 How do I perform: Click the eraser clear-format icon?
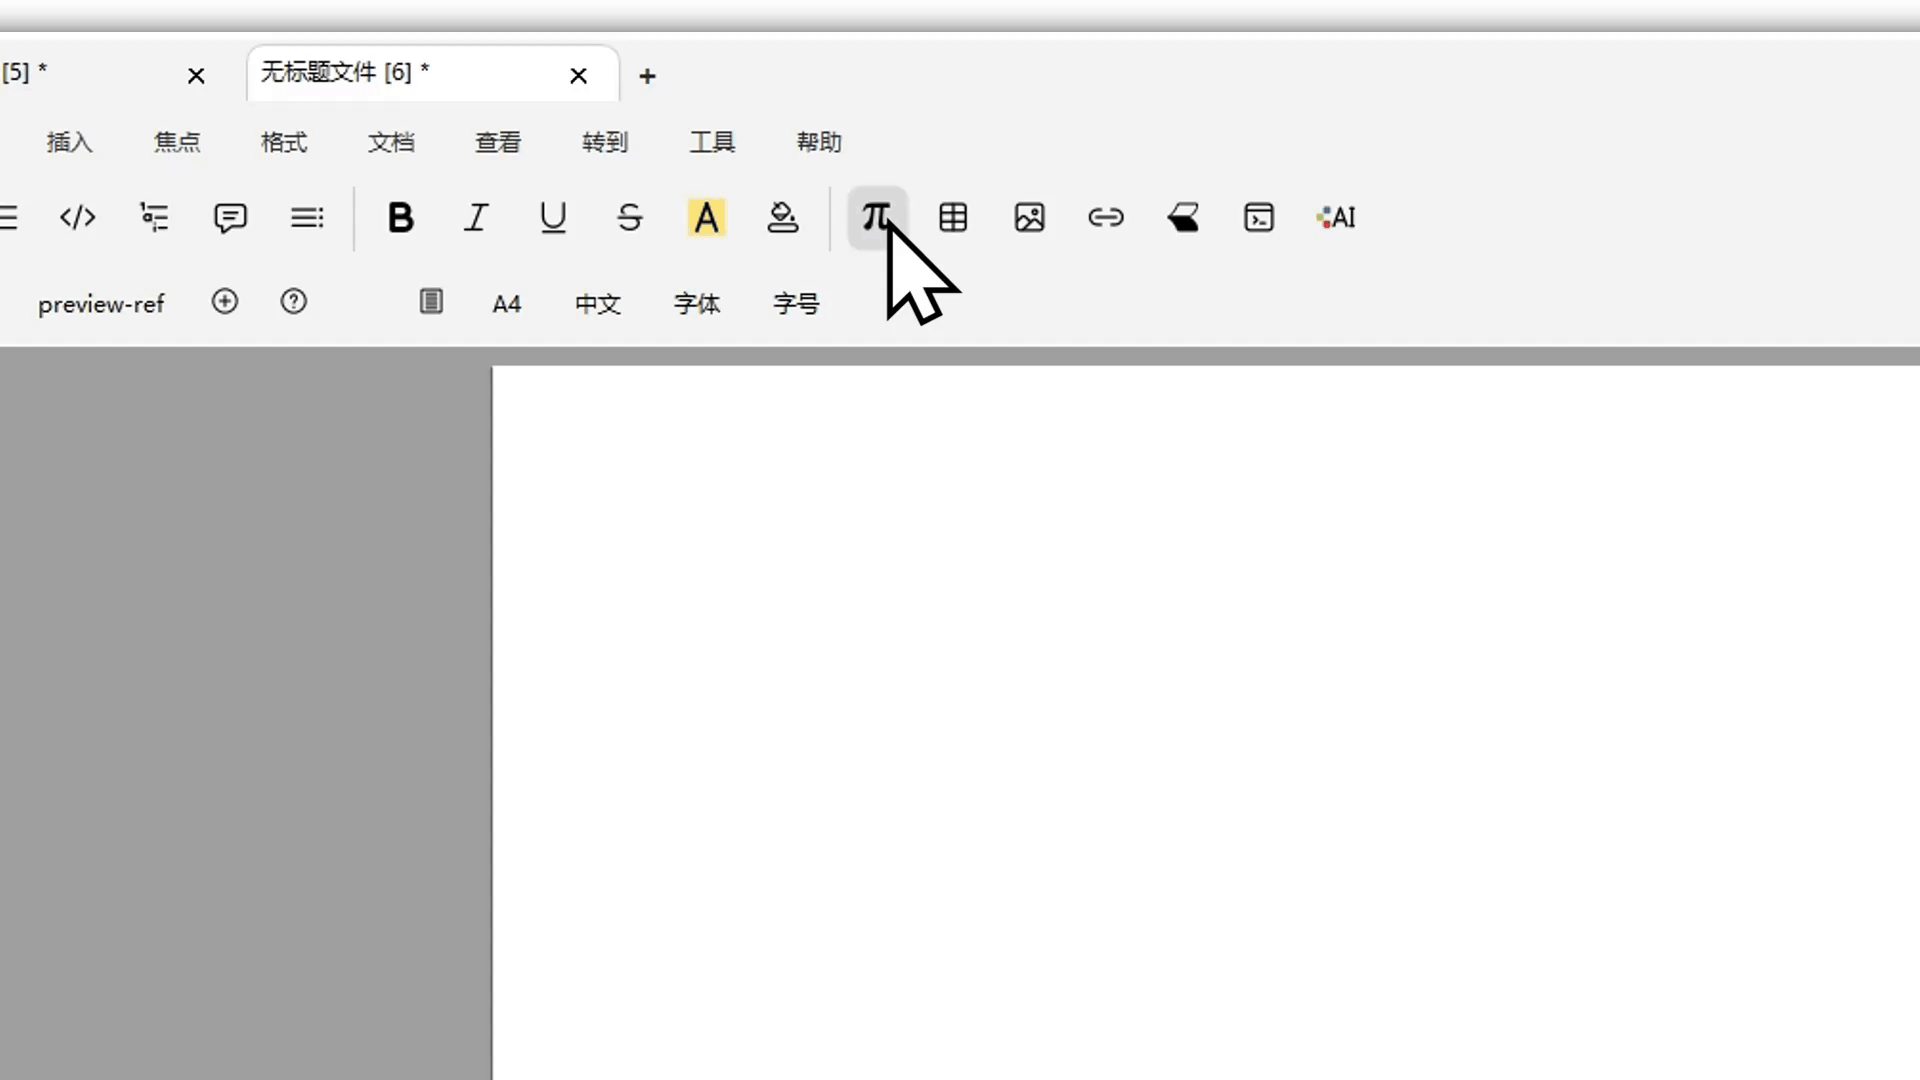coord(1183,217)
